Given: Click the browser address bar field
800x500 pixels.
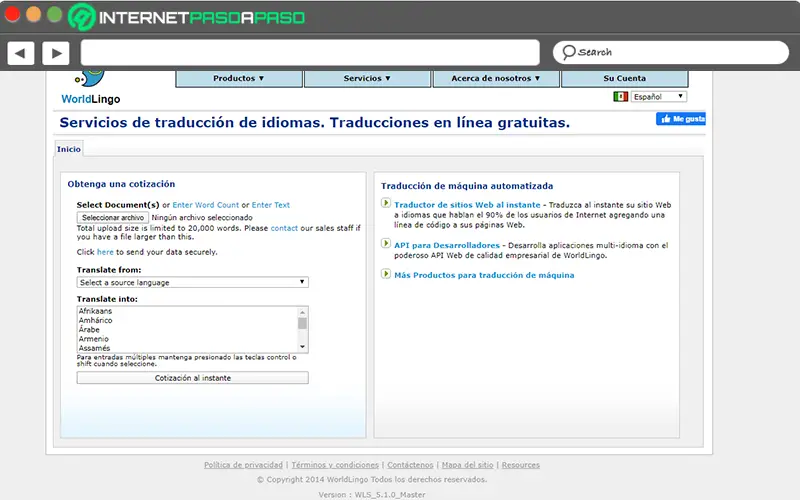Looking at the screenshot, I should pos(310,53).
